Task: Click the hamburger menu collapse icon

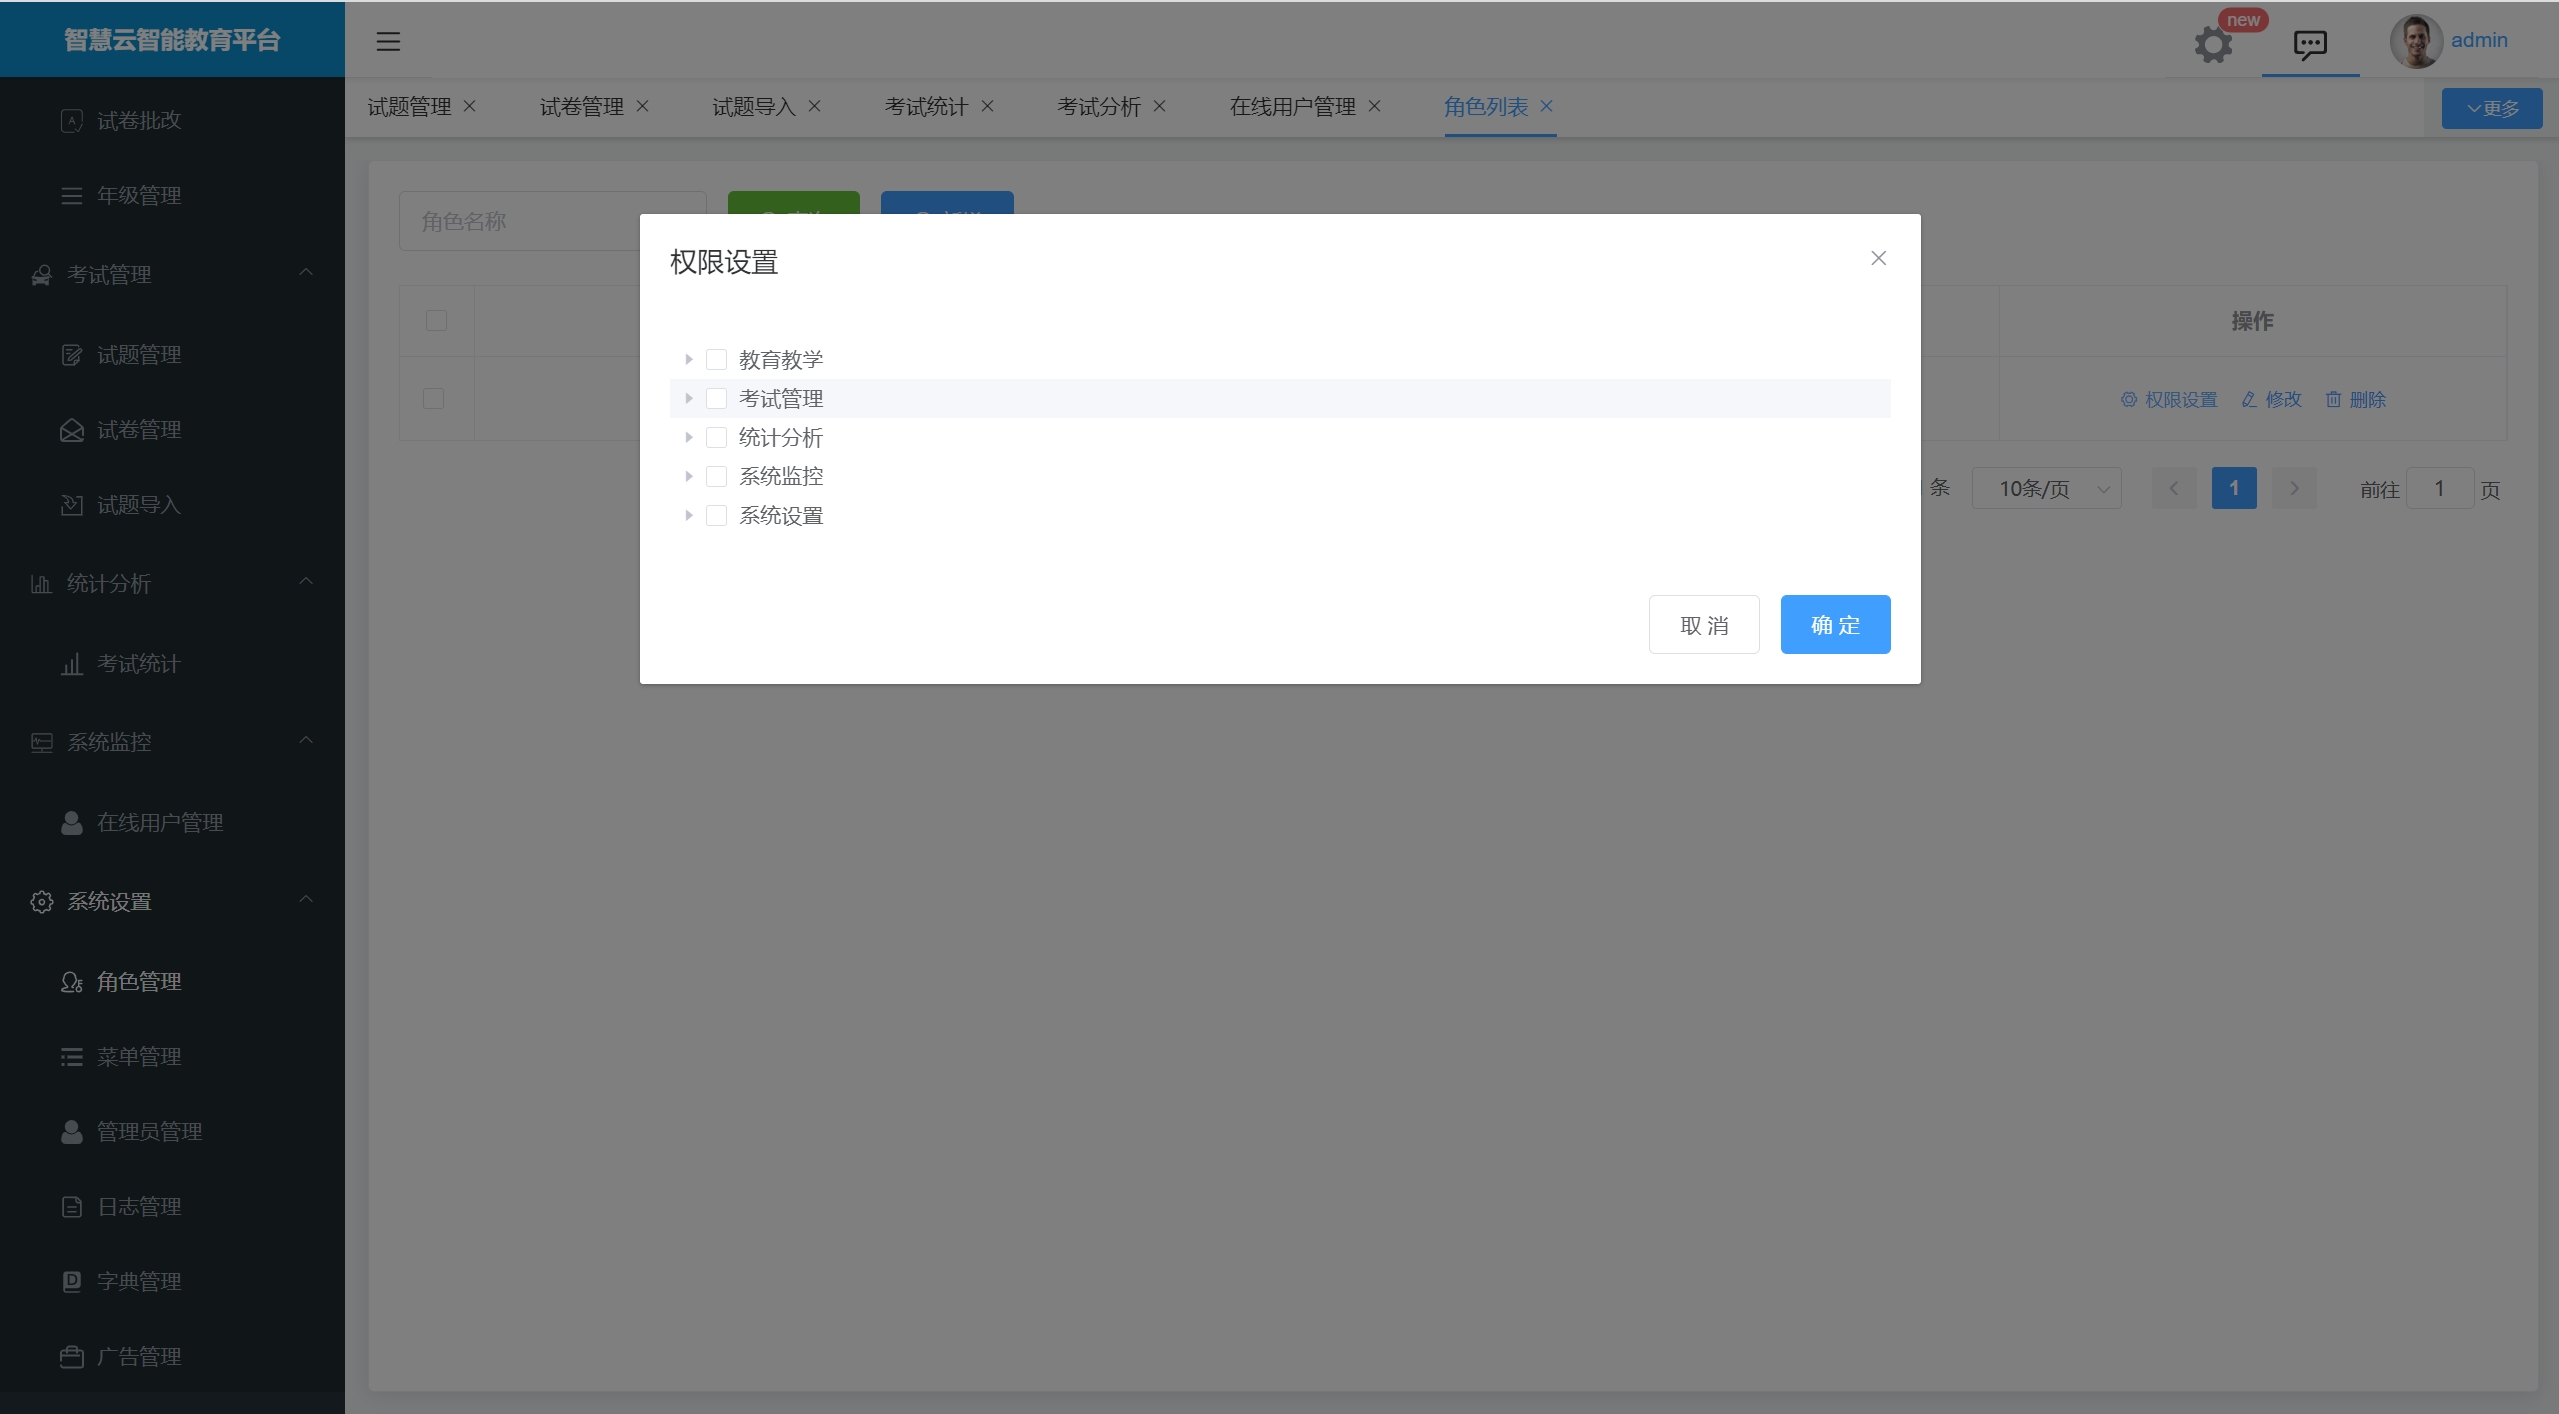Action: point(388,41)
